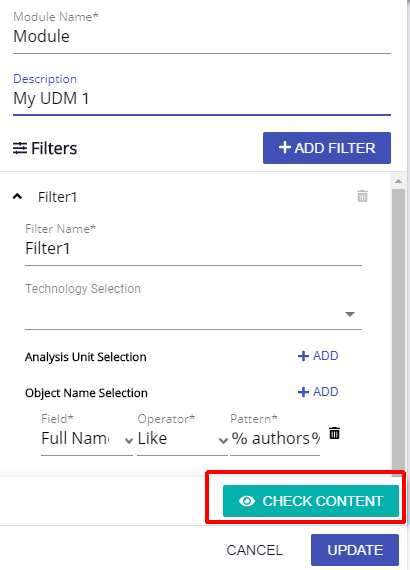410x570 pixels.
Task: Remove the Full Name pattern row
Action: click(x=334, y=433)
